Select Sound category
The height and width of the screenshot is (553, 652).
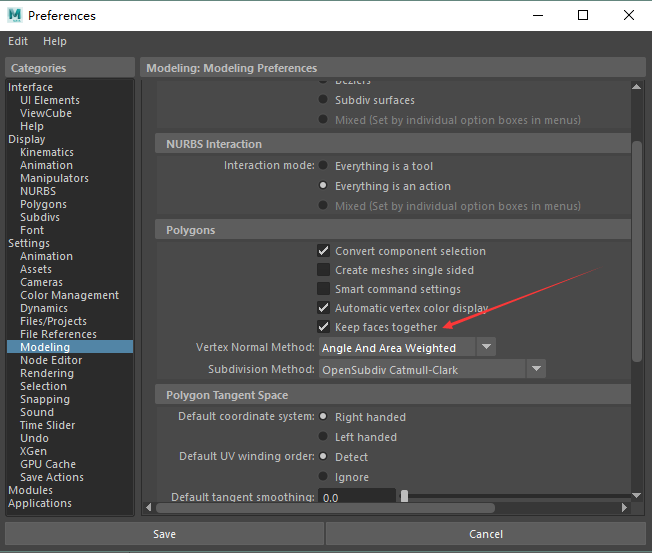pyautogui.click(x=37, y=412)
